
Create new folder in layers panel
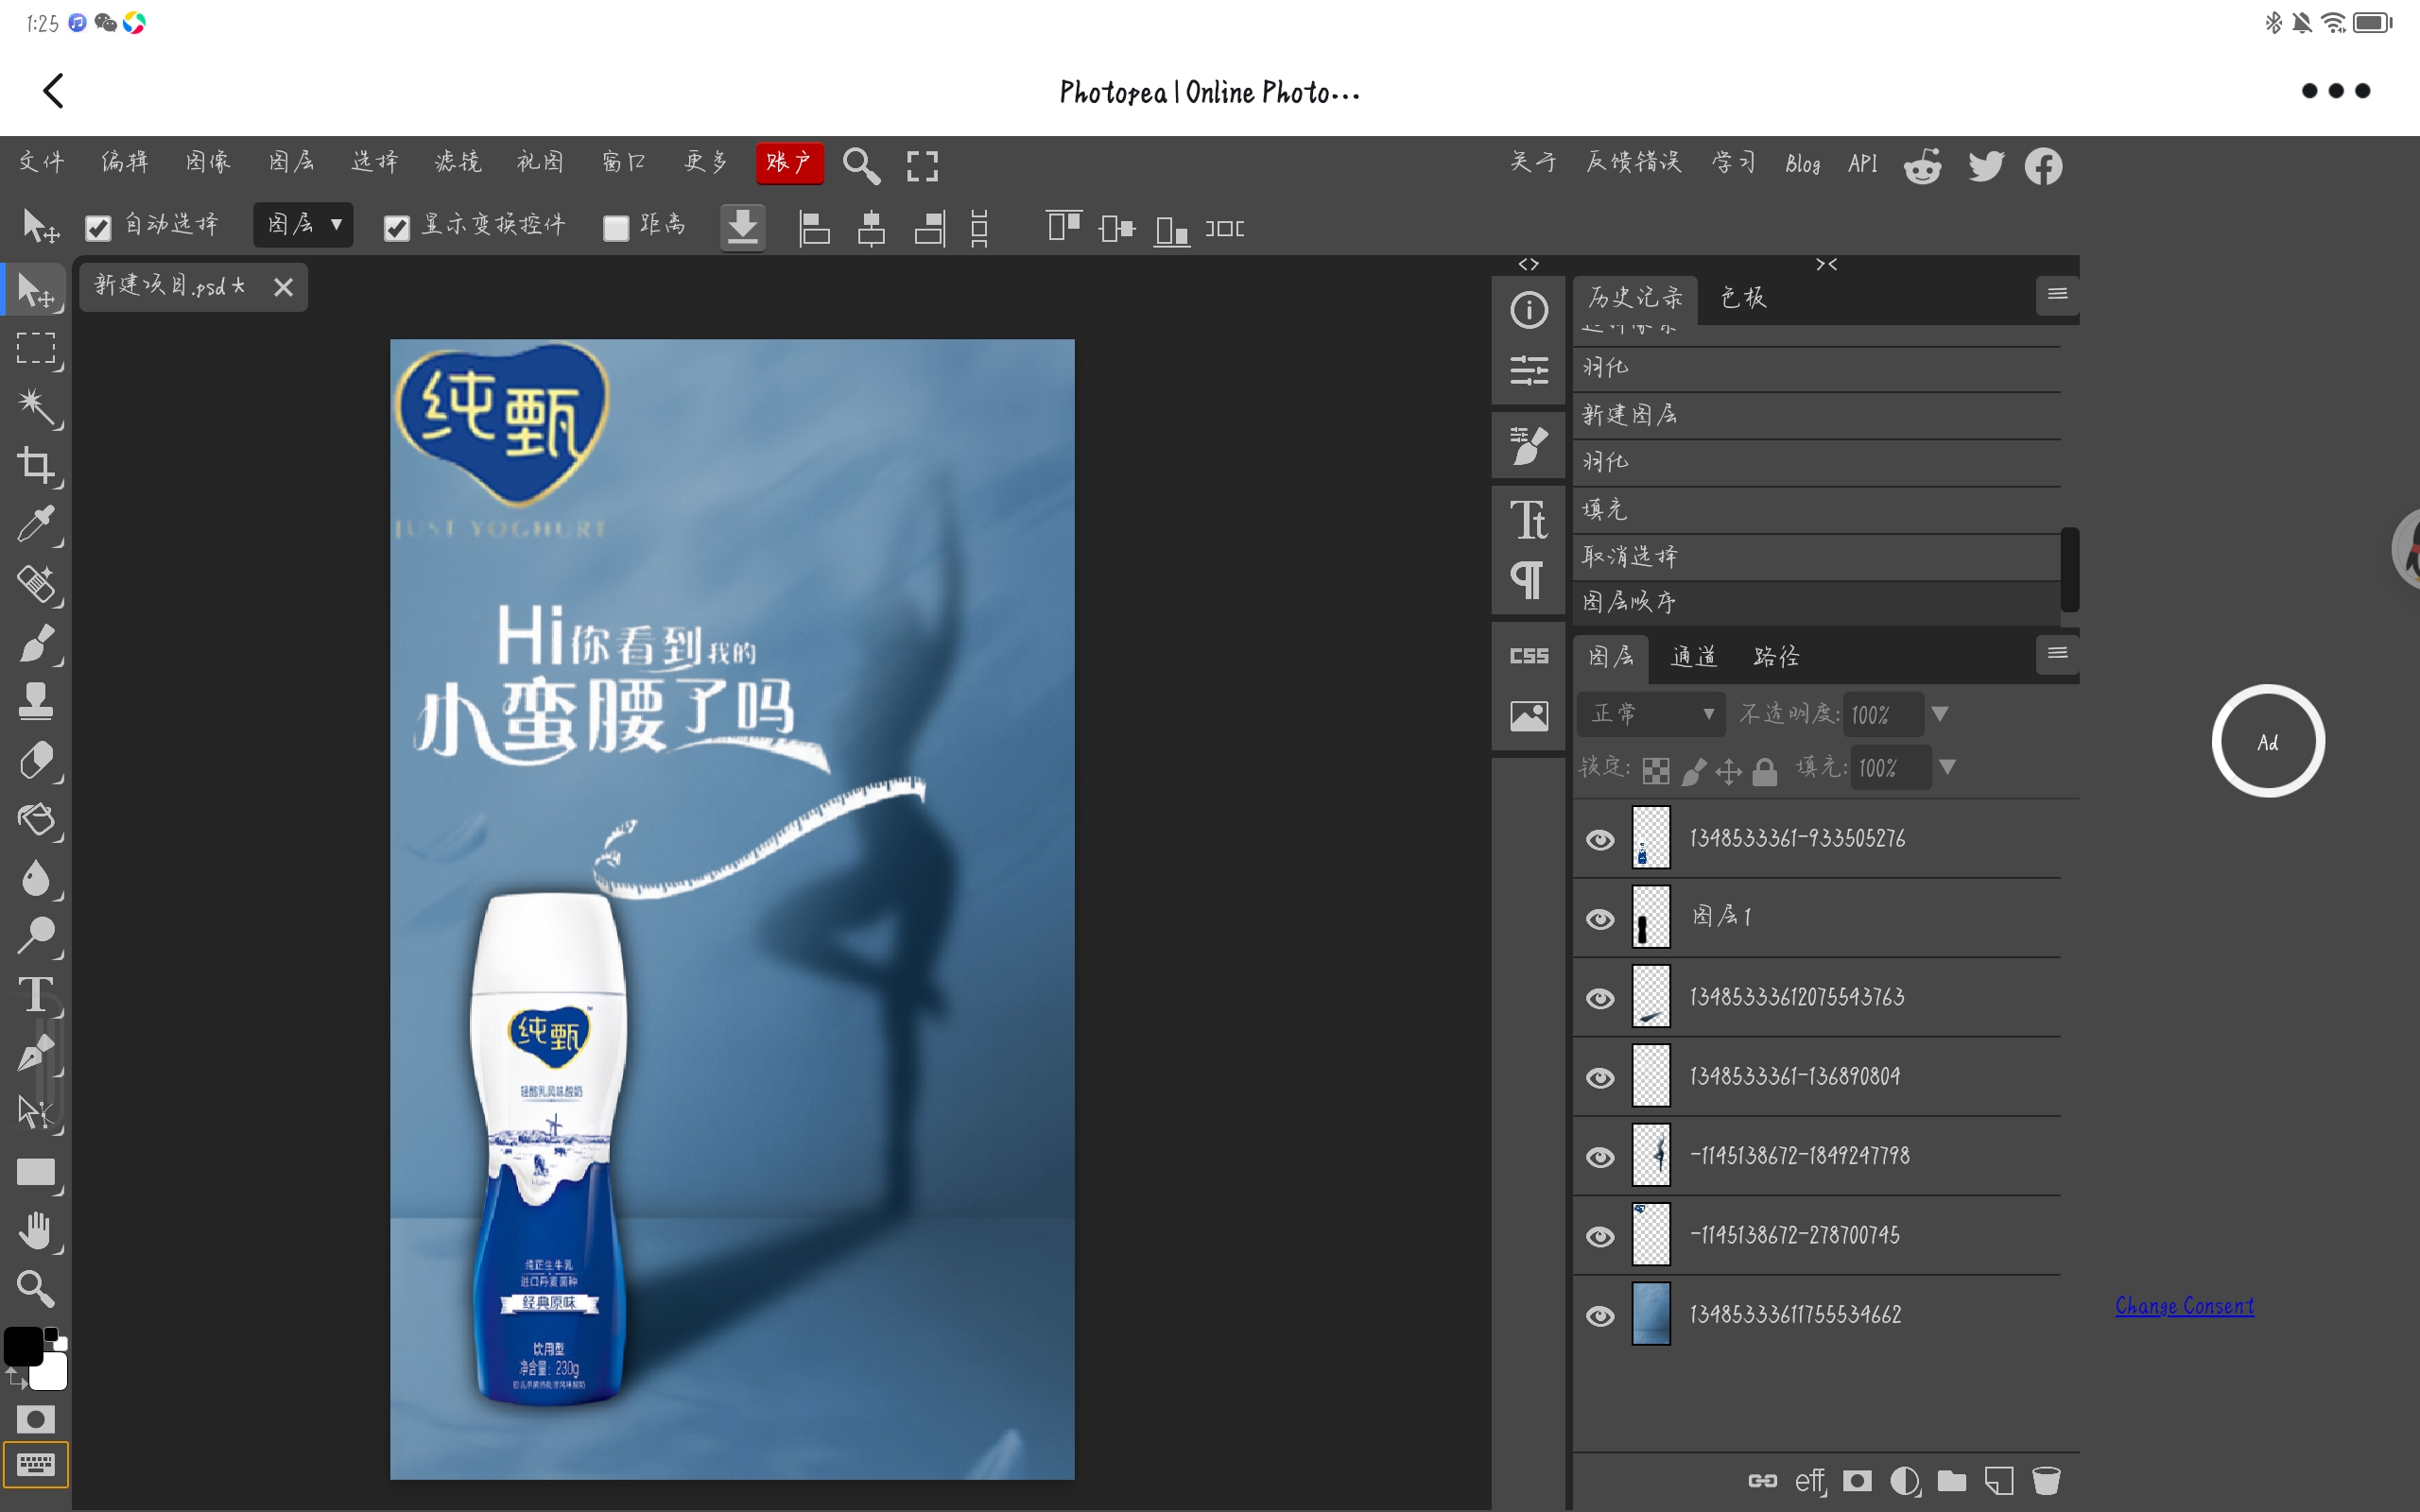[1952, 1480]
